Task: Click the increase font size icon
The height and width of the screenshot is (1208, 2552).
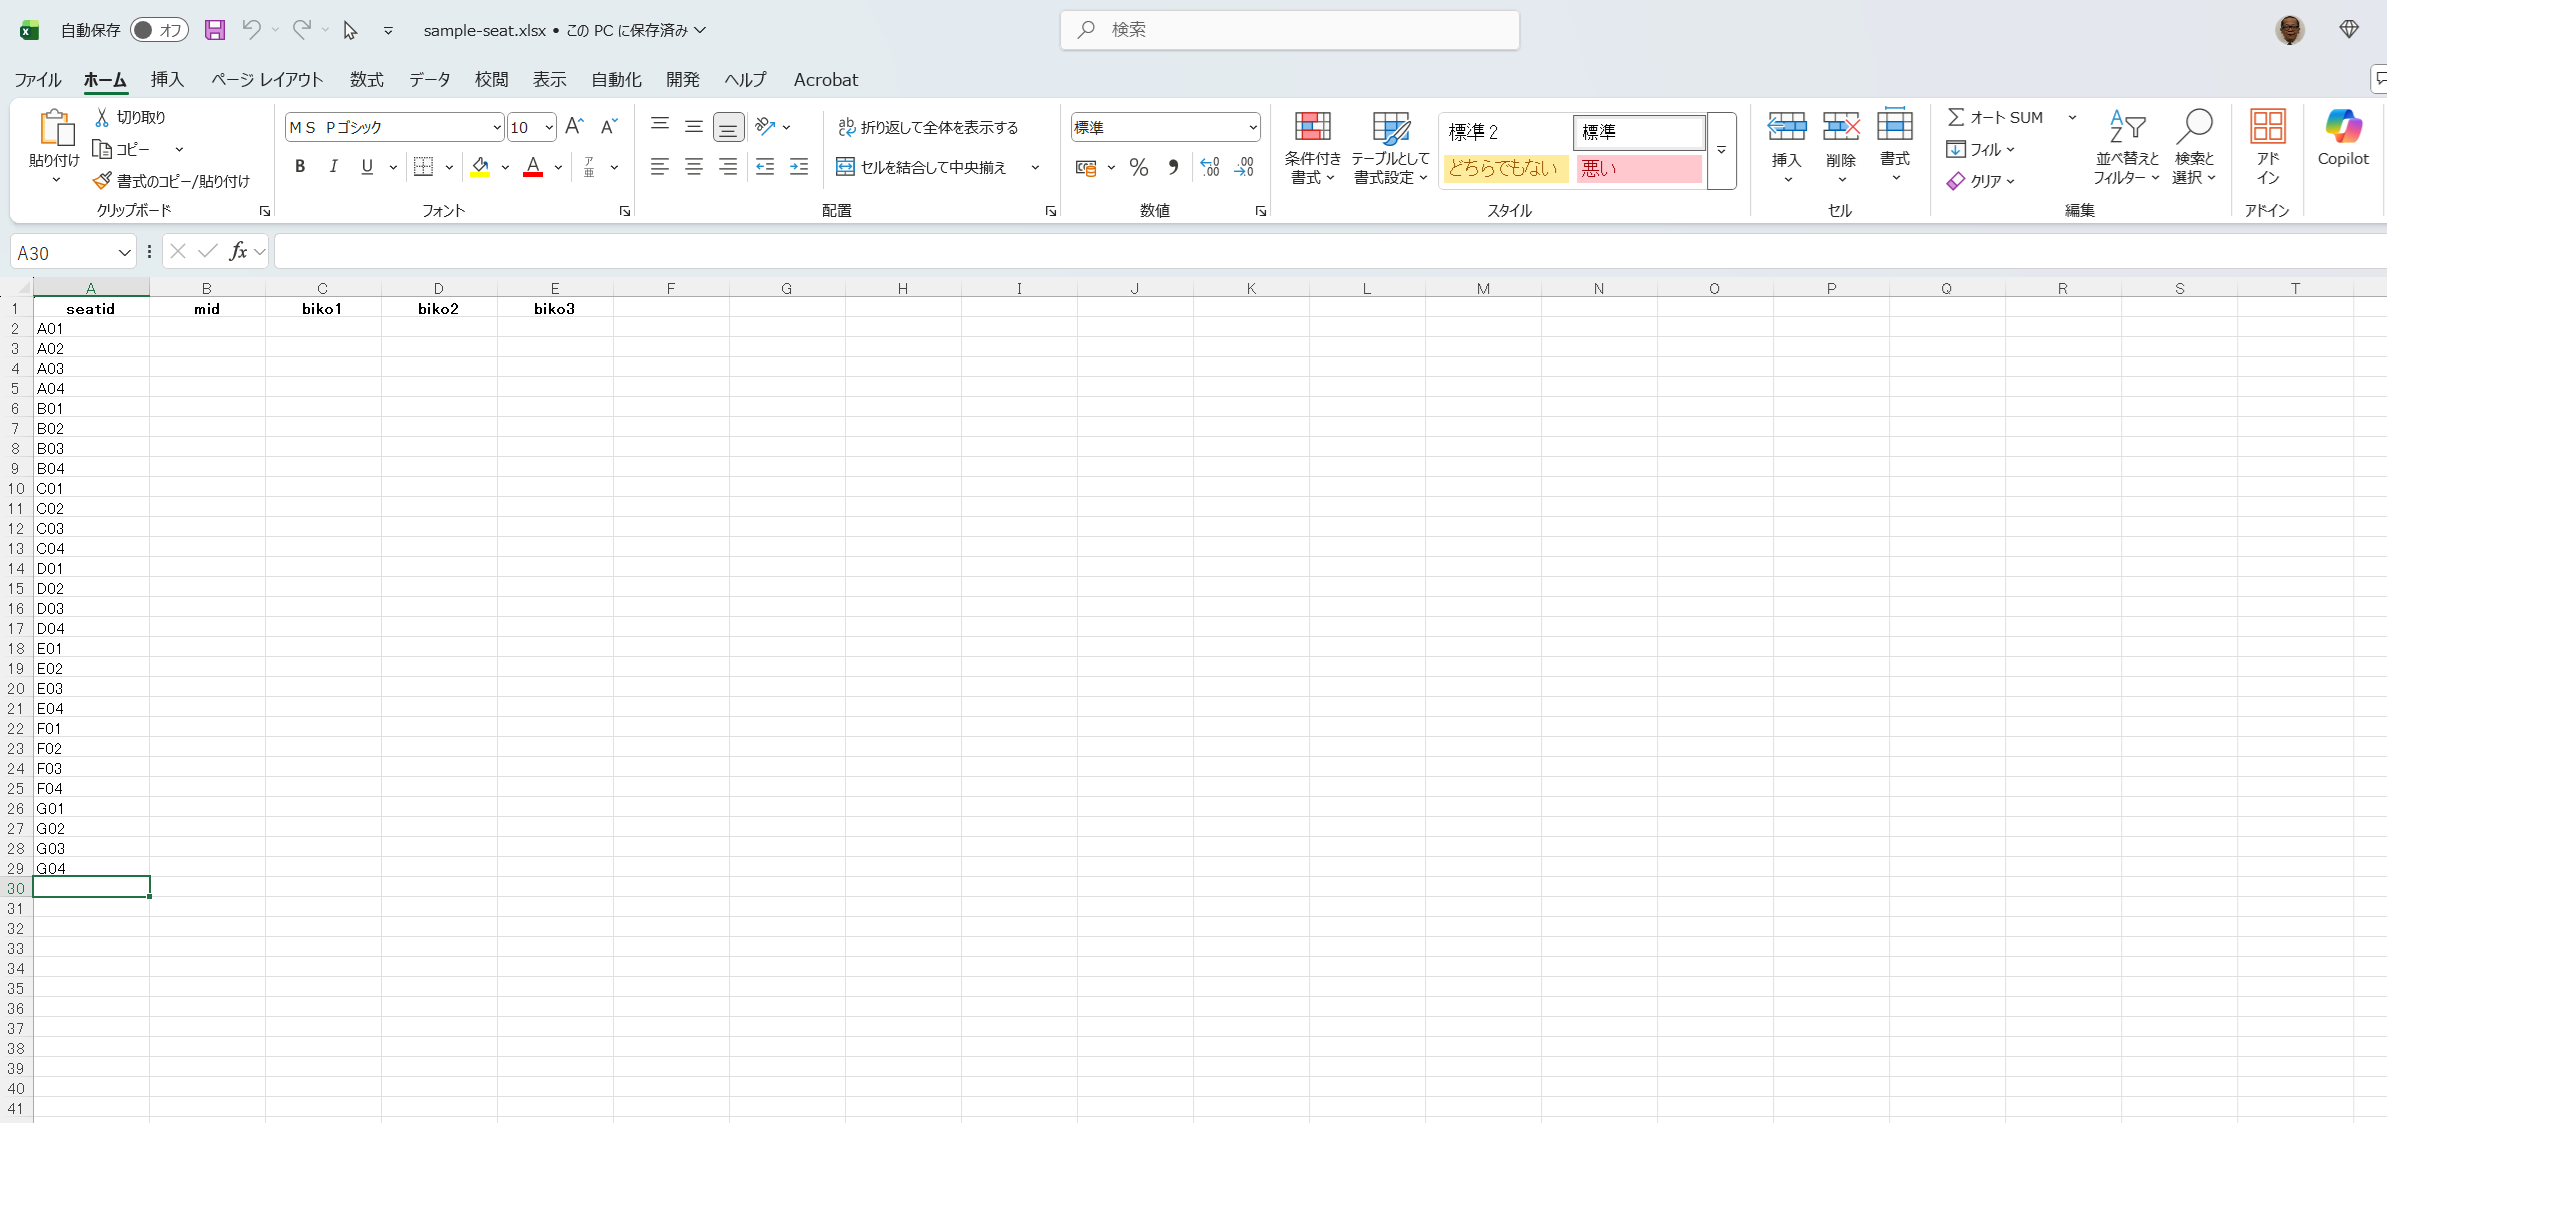Action: coord(573,126)
